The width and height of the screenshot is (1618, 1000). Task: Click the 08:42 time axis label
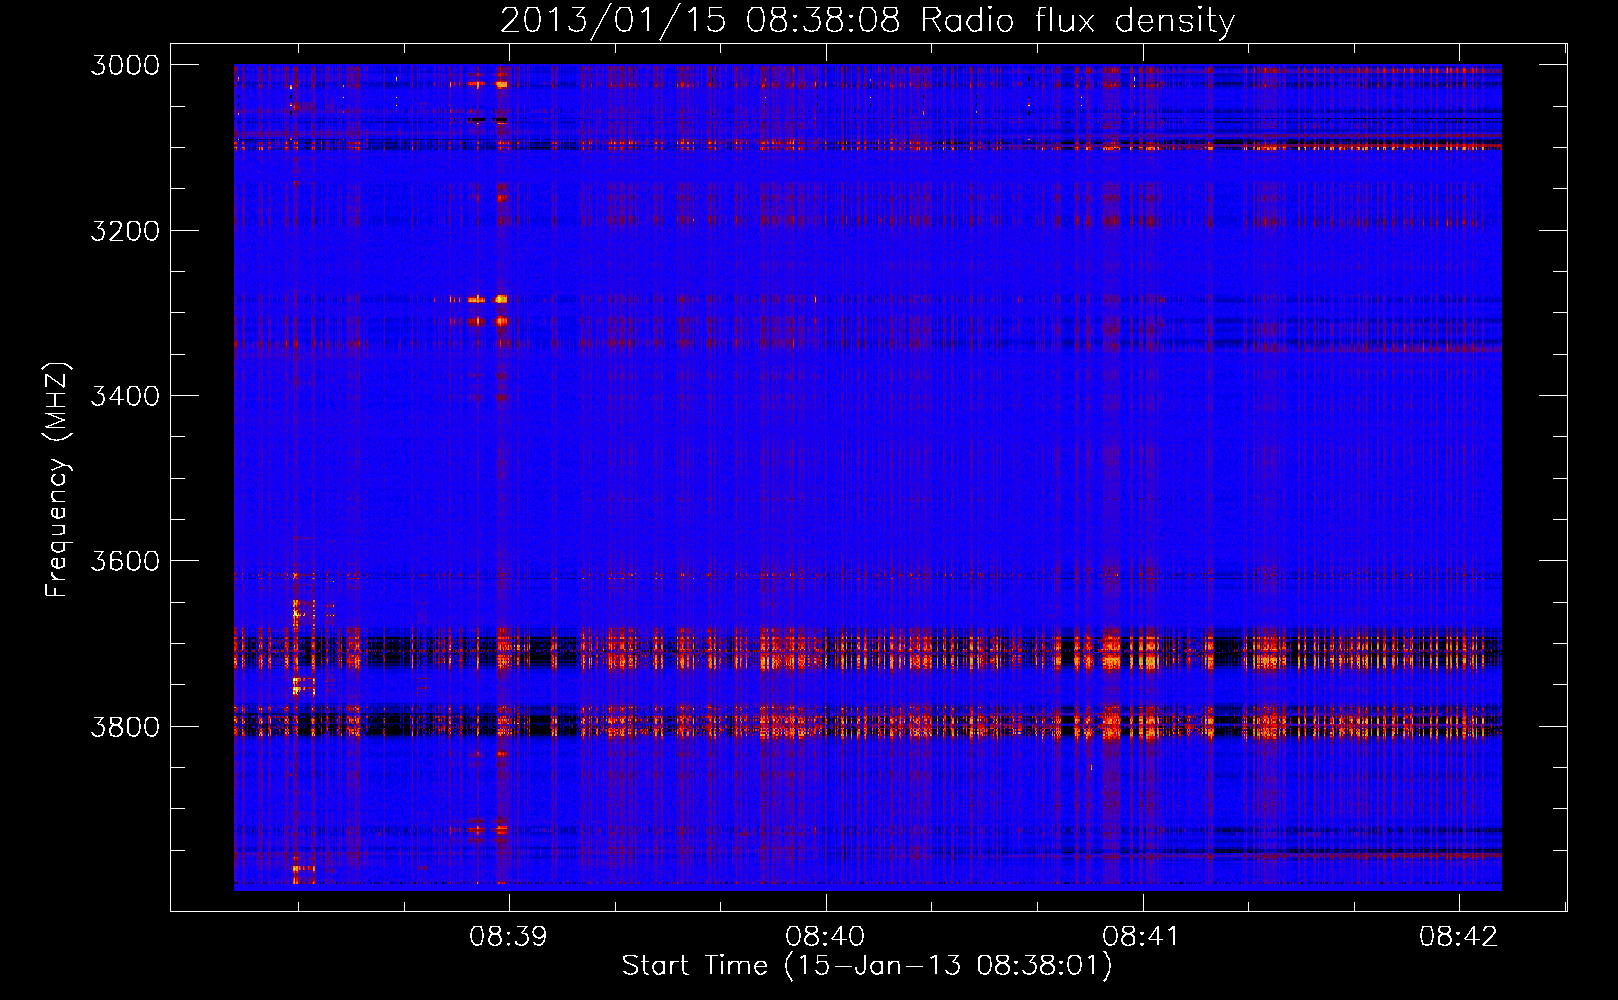tap(1458, 936)
